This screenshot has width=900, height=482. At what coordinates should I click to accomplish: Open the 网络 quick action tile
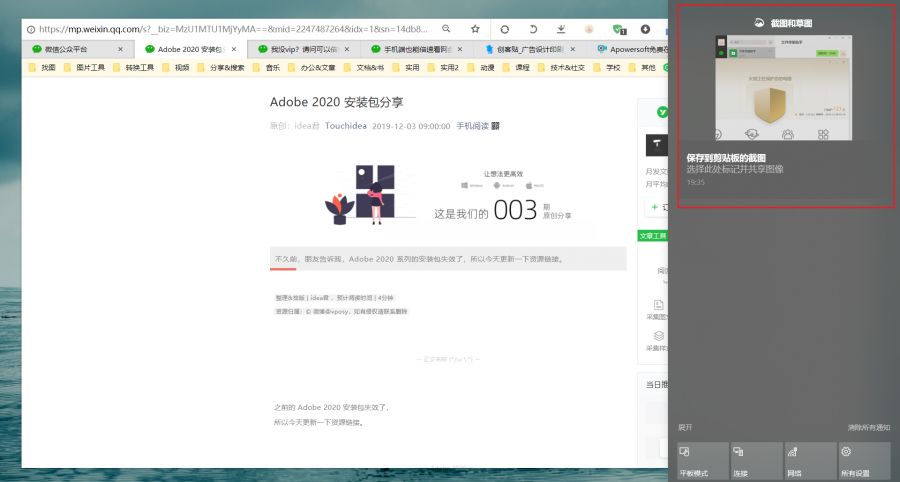810,461
